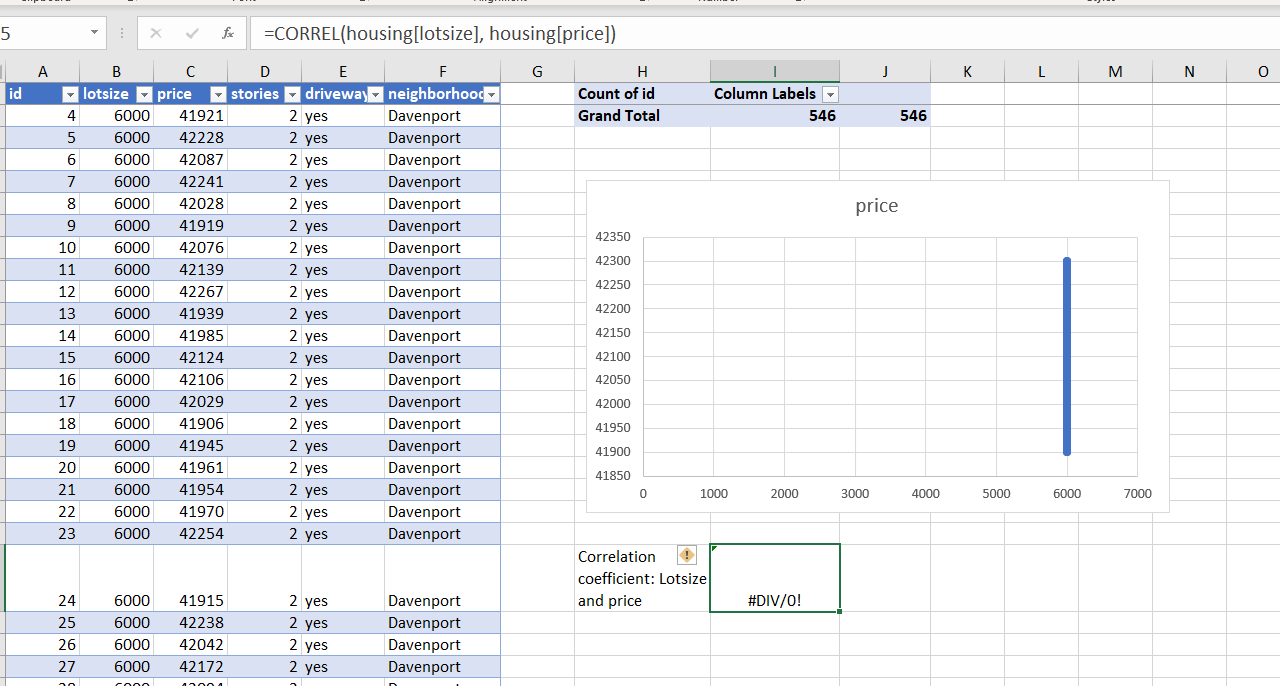1280x686 pixels.
Task: Open the neighborhood column filter dropdown
Action: point(491,94)
